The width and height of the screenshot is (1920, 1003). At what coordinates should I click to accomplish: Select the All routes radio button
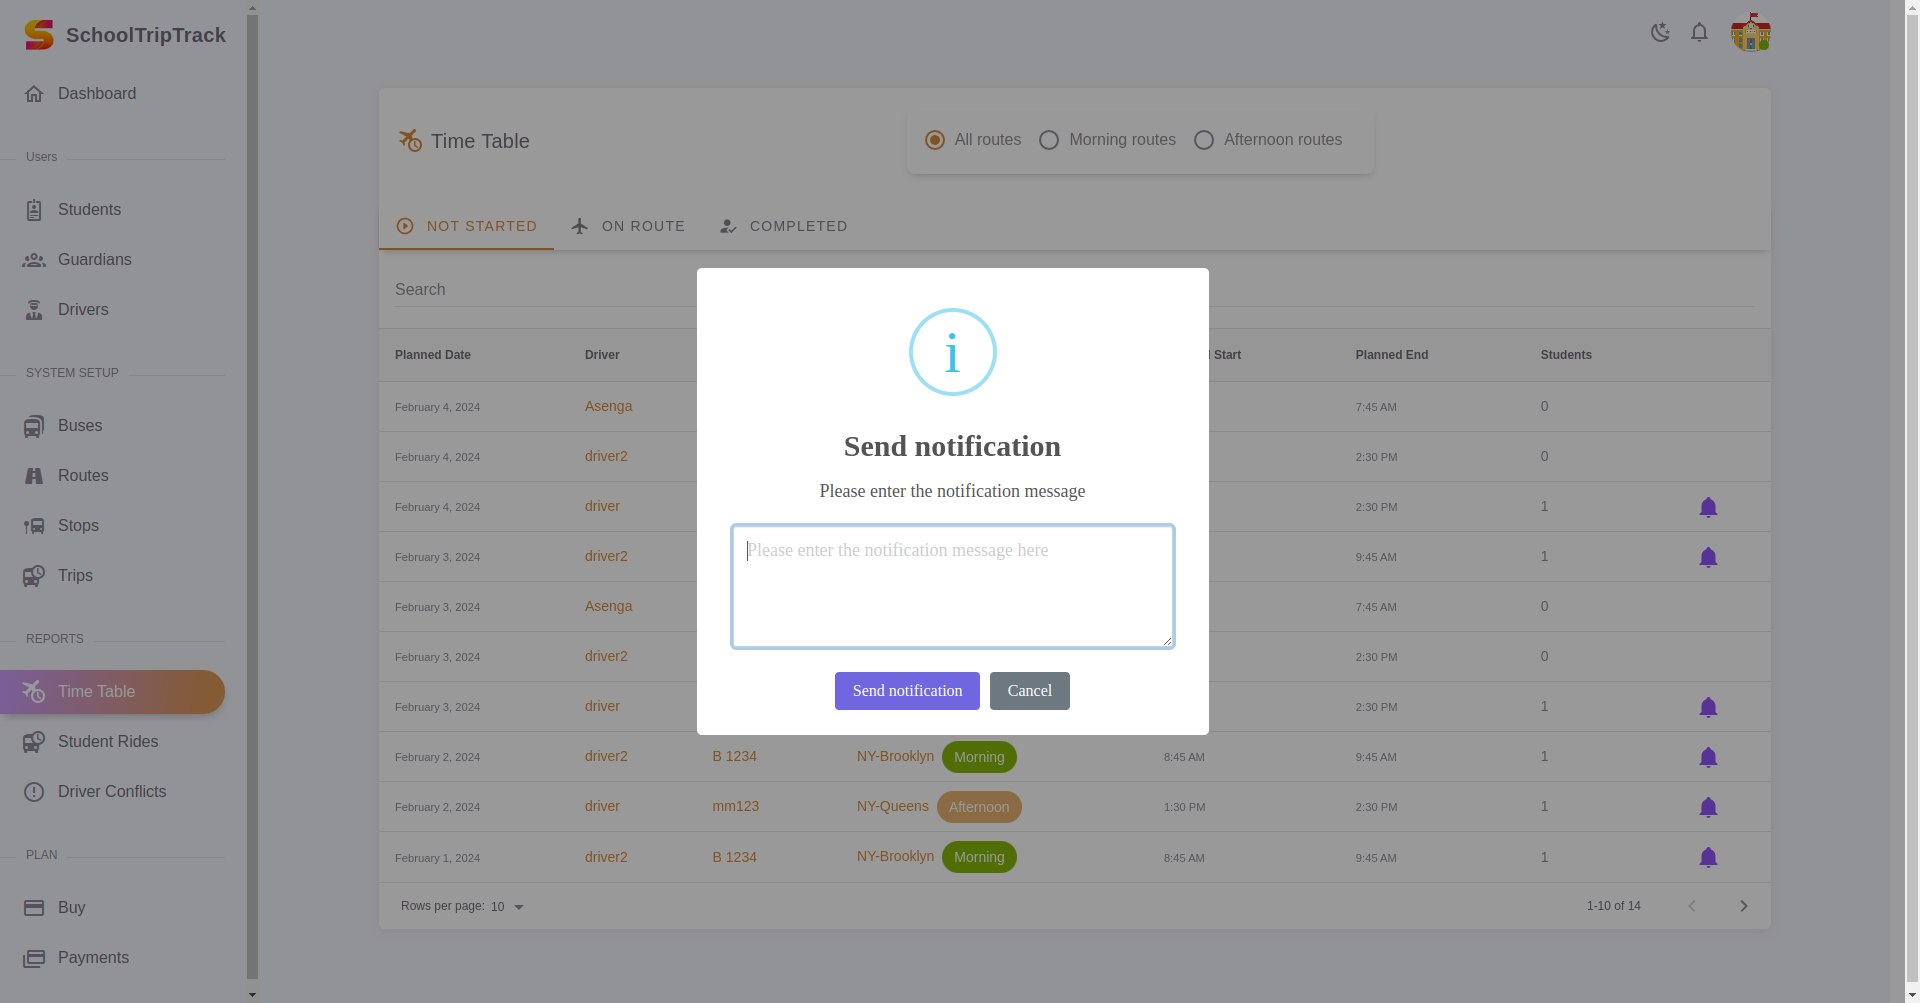[x=935, y=140]
